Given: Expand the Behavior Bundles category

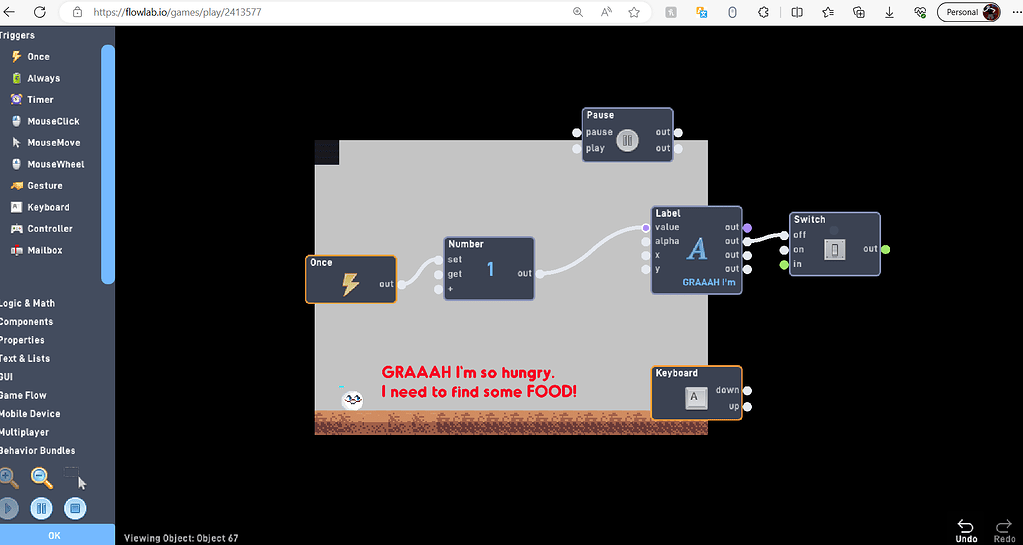Looking at the screenshot, I should point(38,451).
